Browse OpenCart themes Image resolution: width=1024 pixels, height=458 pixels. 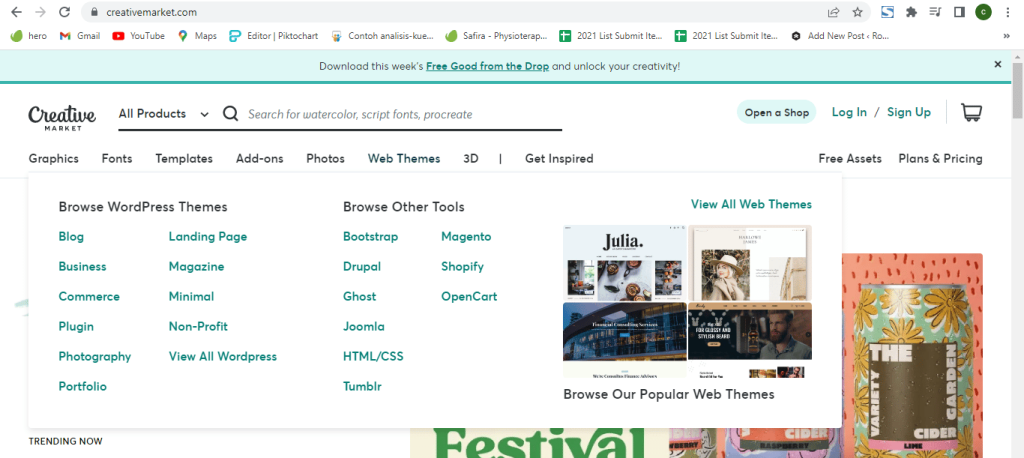pyautogui.click(x=469, y=297)
